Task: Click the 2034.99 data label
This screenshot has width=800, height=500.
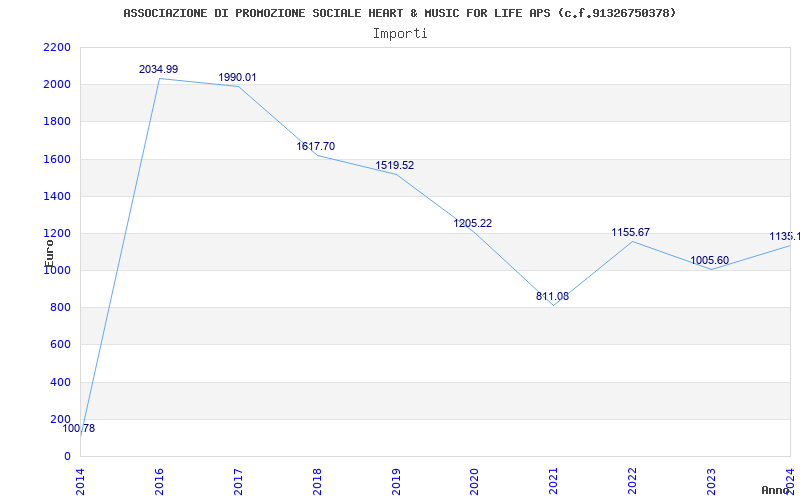Action: coord(159,69)
